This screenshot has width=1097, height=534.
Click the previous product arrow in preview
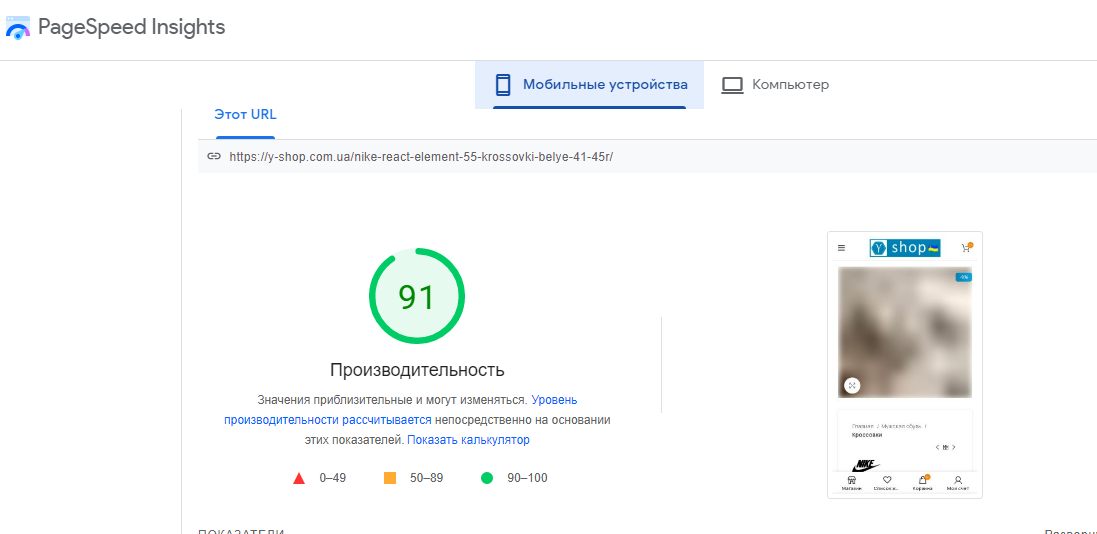[937, 447]
